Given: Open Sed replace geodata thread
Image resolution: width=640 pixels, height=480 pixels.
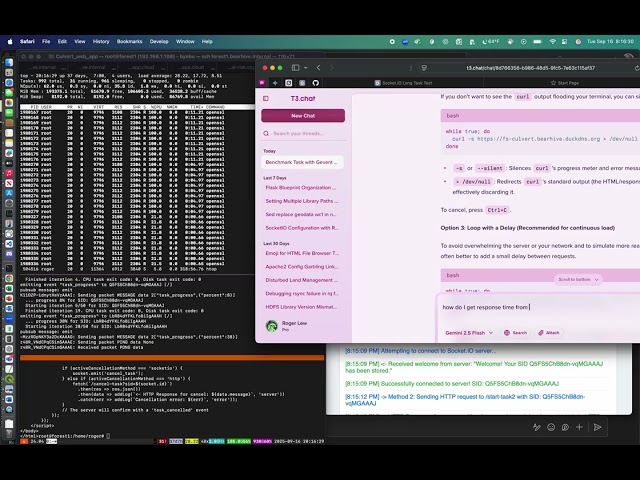Looking at the screenshot, I should (302, 215).
